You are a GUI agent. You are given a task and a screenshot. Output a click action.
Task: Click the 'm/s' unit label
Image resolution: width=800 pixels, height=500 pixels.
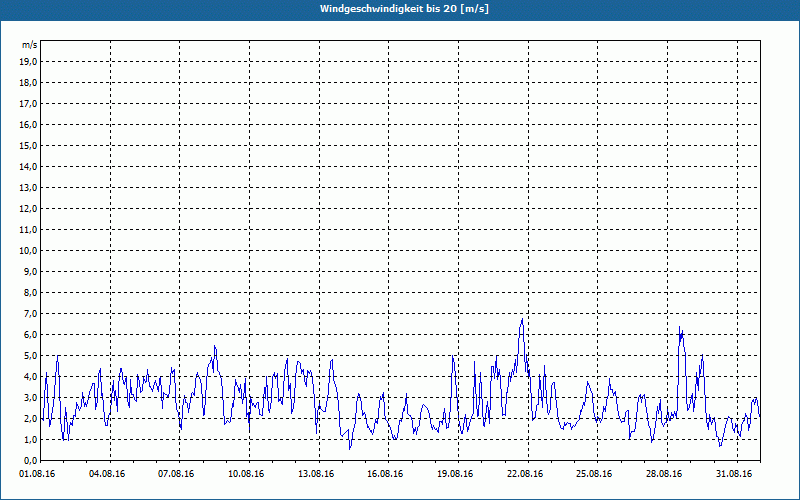30,45
